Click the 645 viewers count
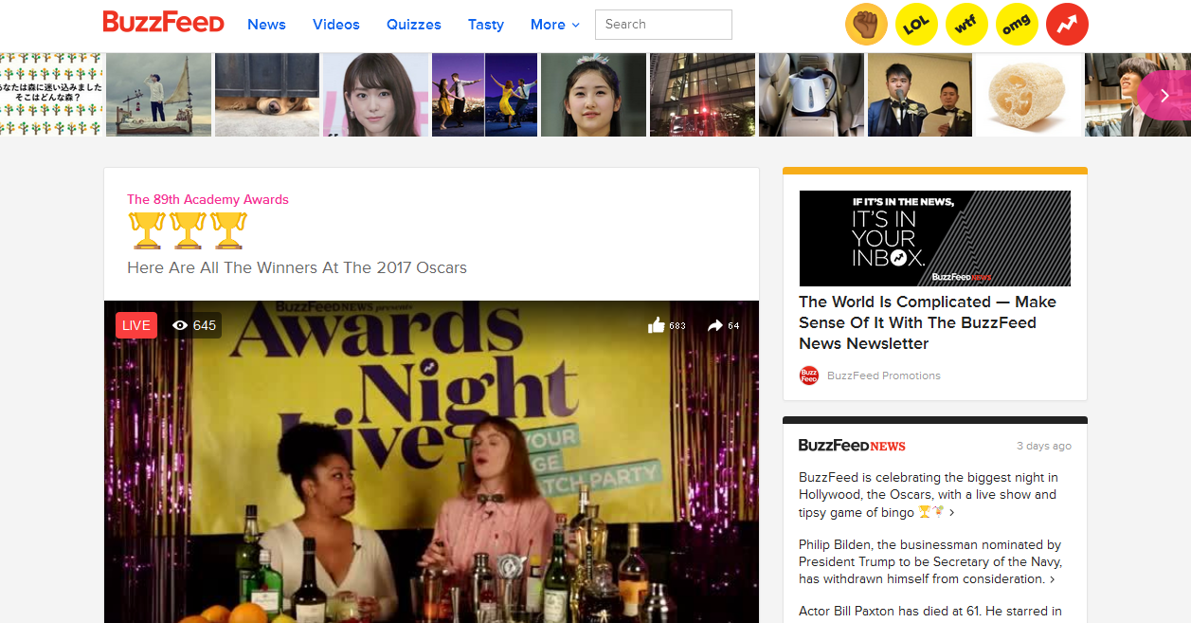 pos(204,325)
